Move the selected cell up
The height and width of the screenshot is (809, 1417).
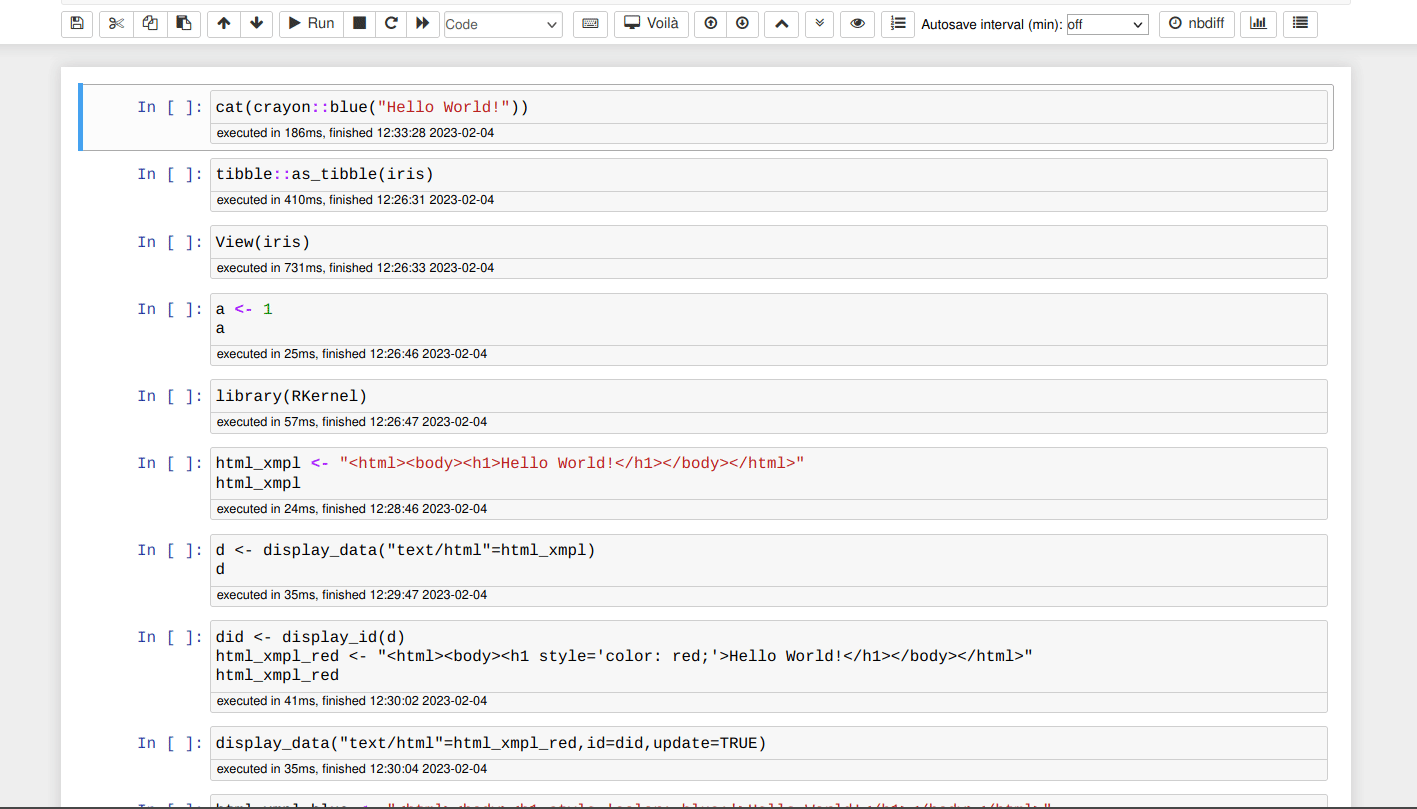(x=224, y=23)
